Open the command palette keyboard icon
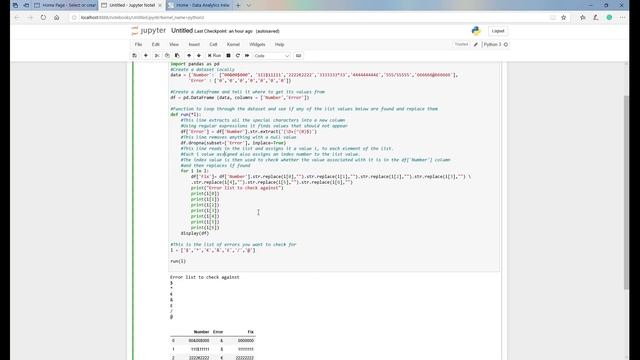640x360 pixels. click(298, 56)
